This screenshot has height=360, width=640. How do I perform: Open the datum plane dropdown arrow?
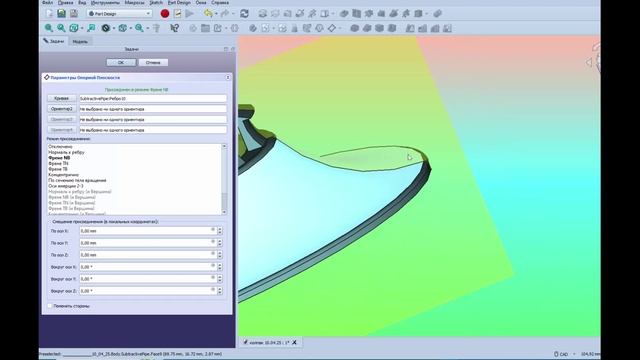coord(340,28)
